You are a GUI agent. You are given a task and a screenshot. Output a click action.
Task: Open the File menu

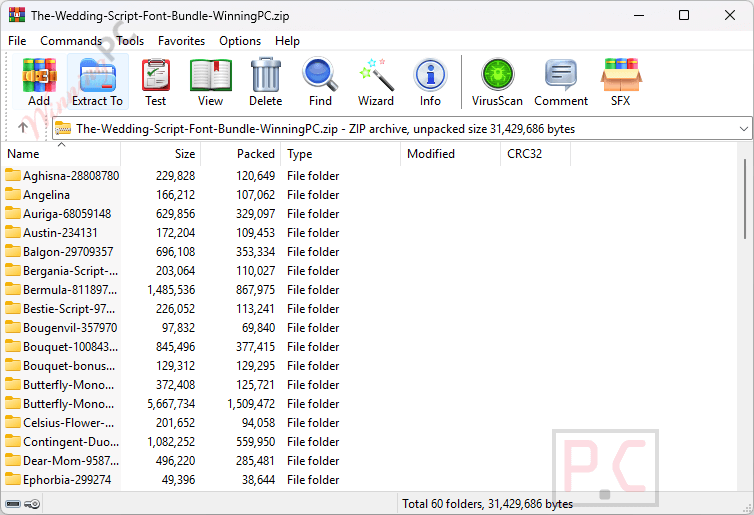(x=17, y=41)
